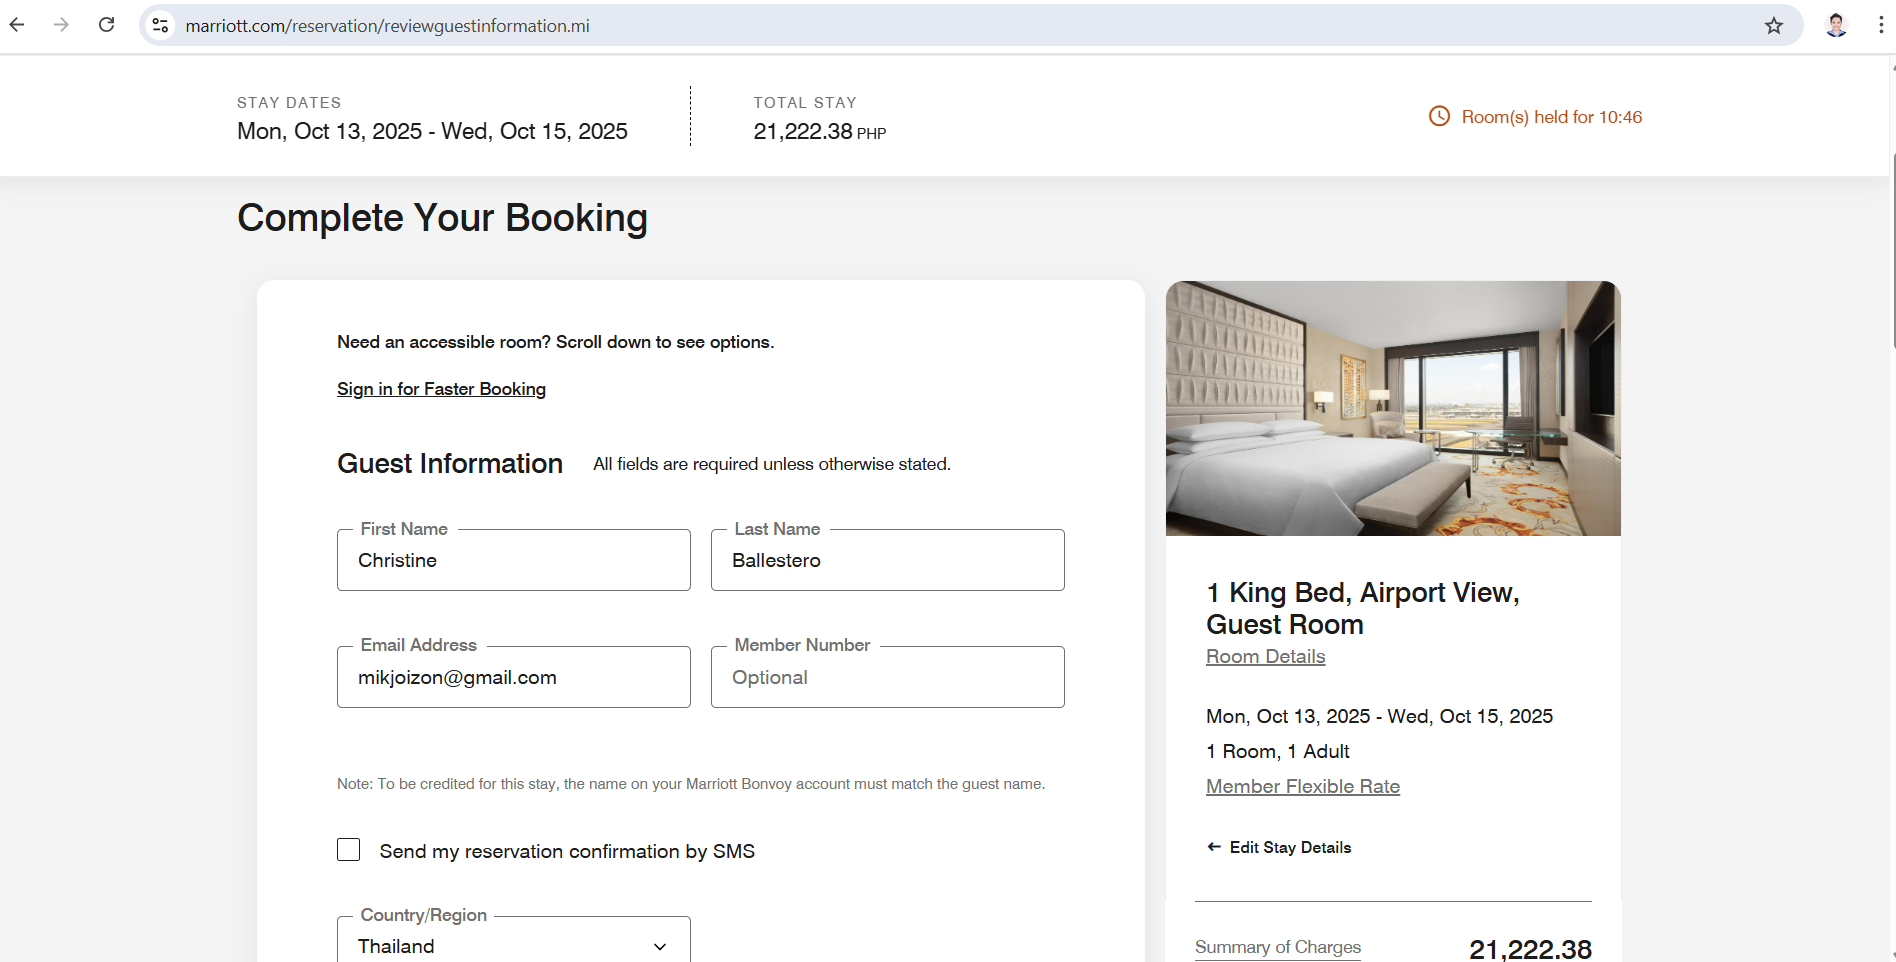Click the browser back arrow

point(17,25)
